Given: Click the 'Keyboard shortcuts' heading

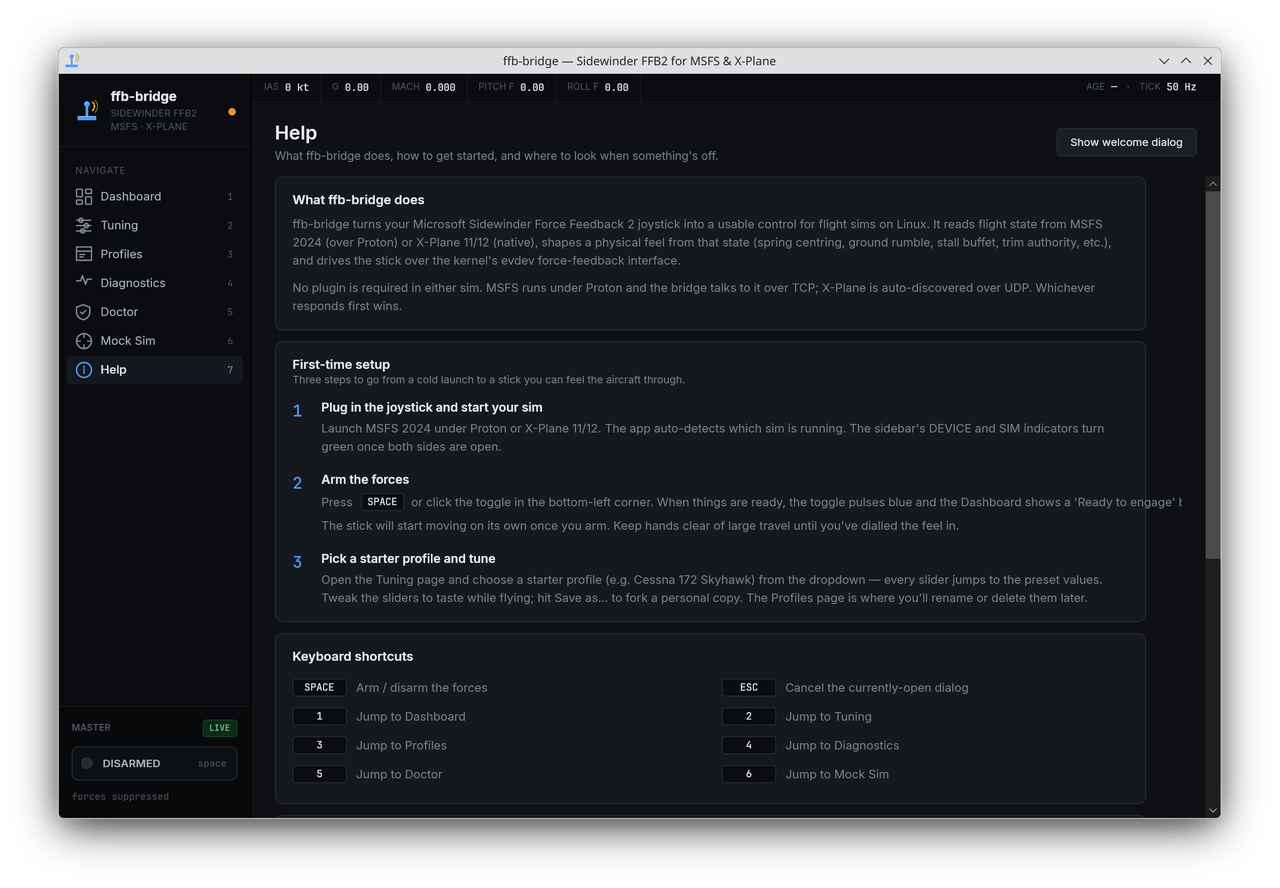Looking at the screenshot, I should pos(352,657).
